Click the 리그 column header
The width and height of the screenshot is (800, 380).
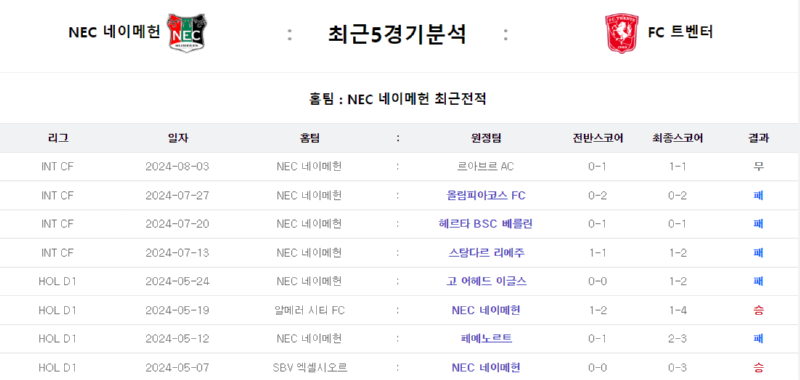[58, 138]
